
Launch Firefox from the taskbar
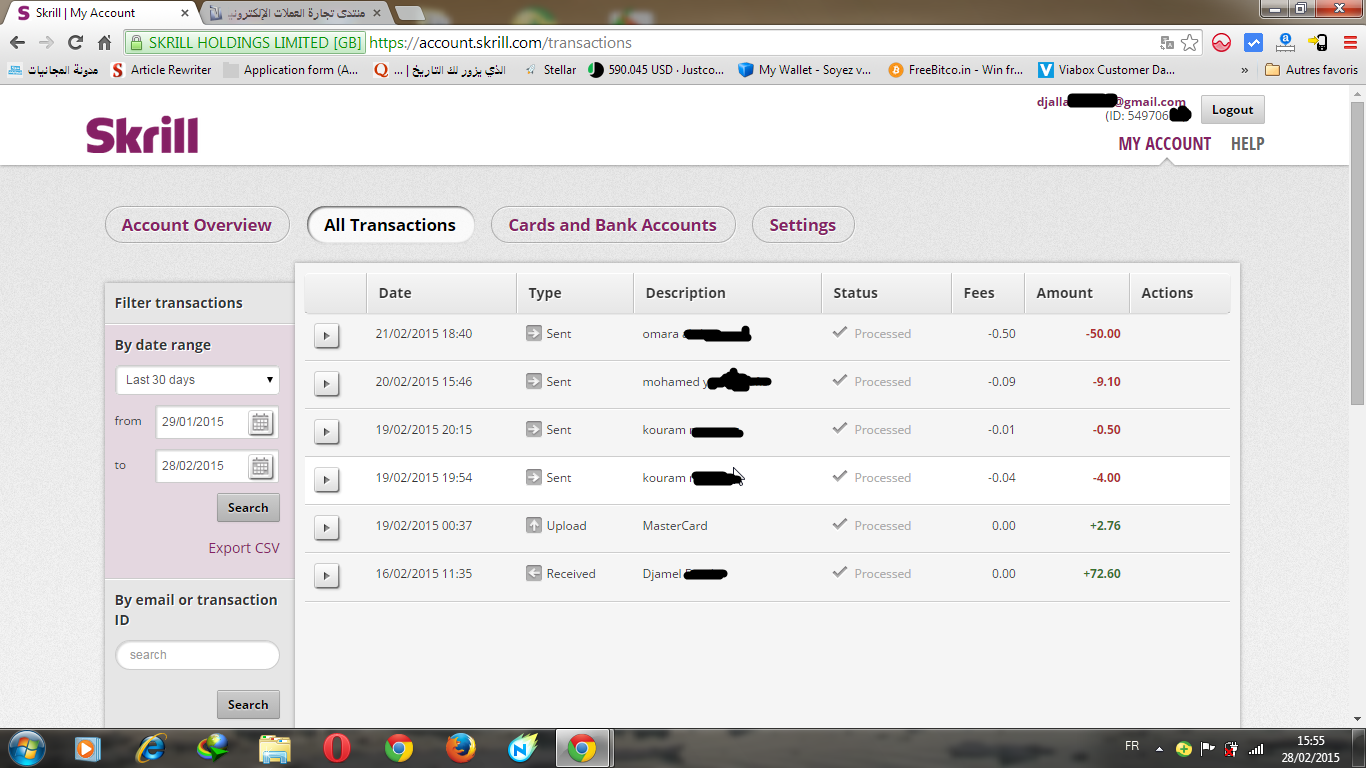tap(460, 748)
